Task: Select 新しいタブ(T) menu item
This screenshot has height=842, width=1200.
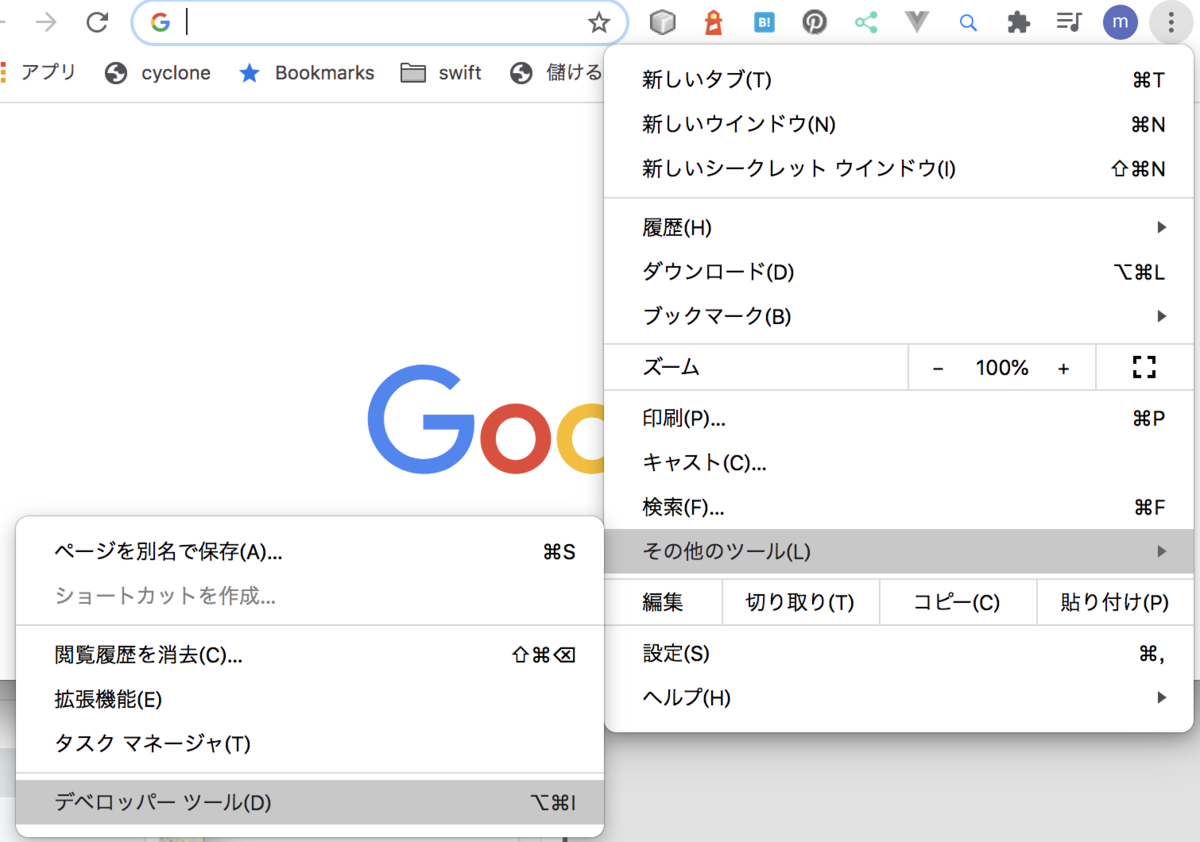Action: coord(898,80)
